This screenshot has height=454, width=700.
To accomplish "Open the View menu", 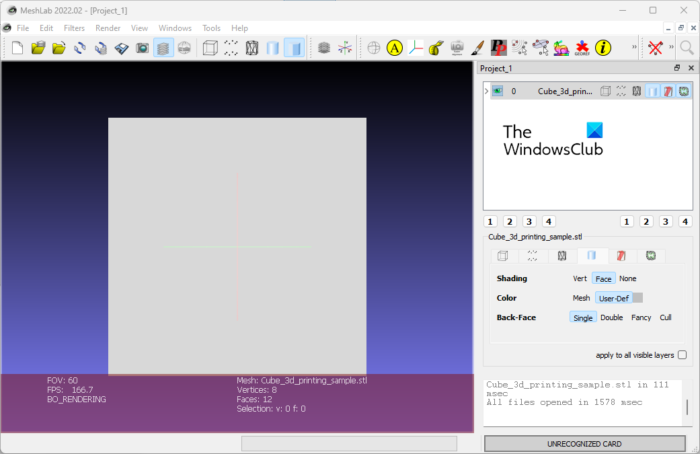I will [x=139, y=28].
